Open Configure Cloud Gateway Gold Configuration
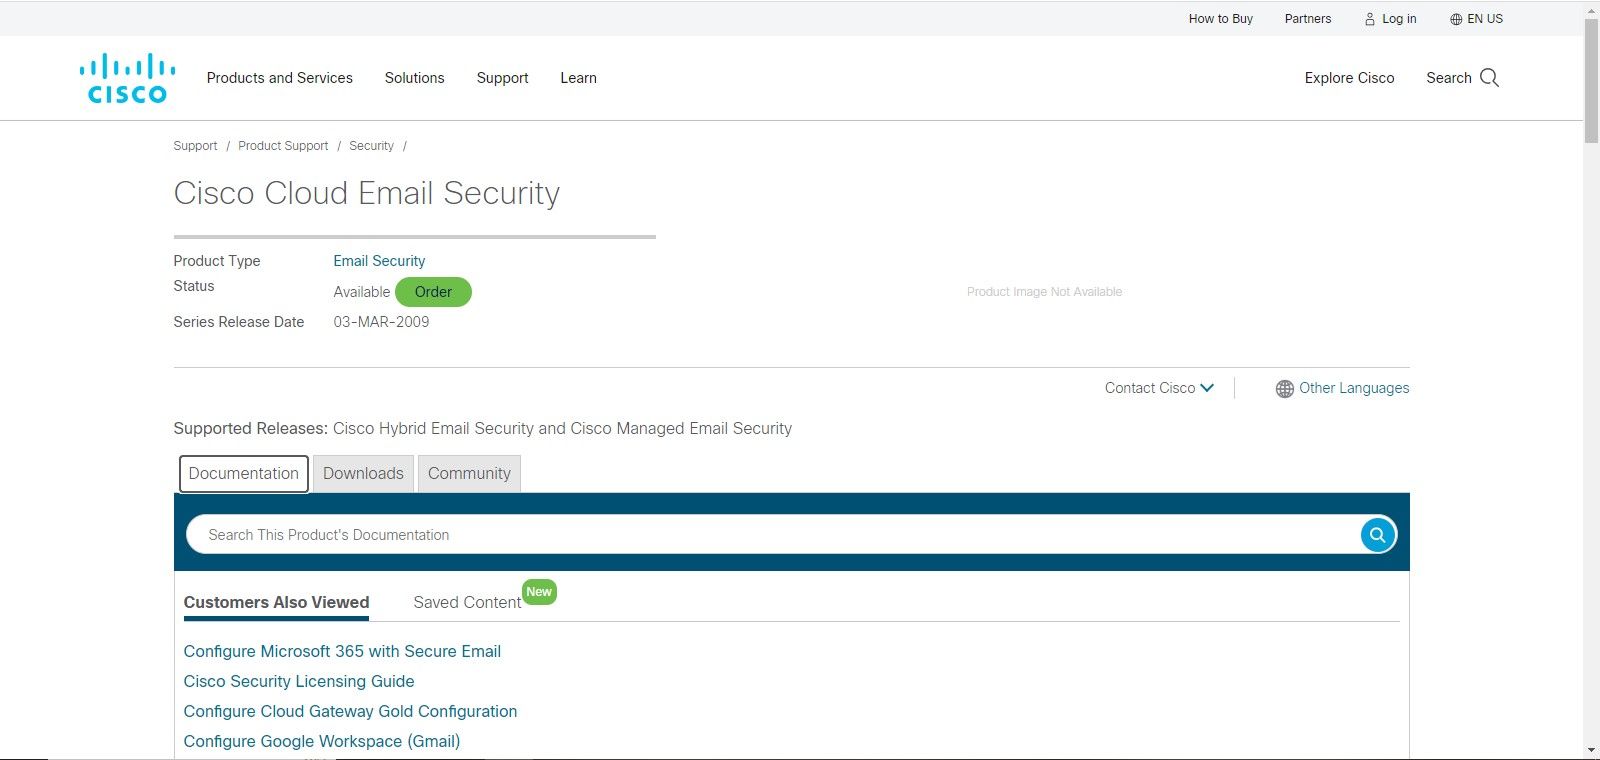Viewport: 1600px width, 760px height. 350,711
